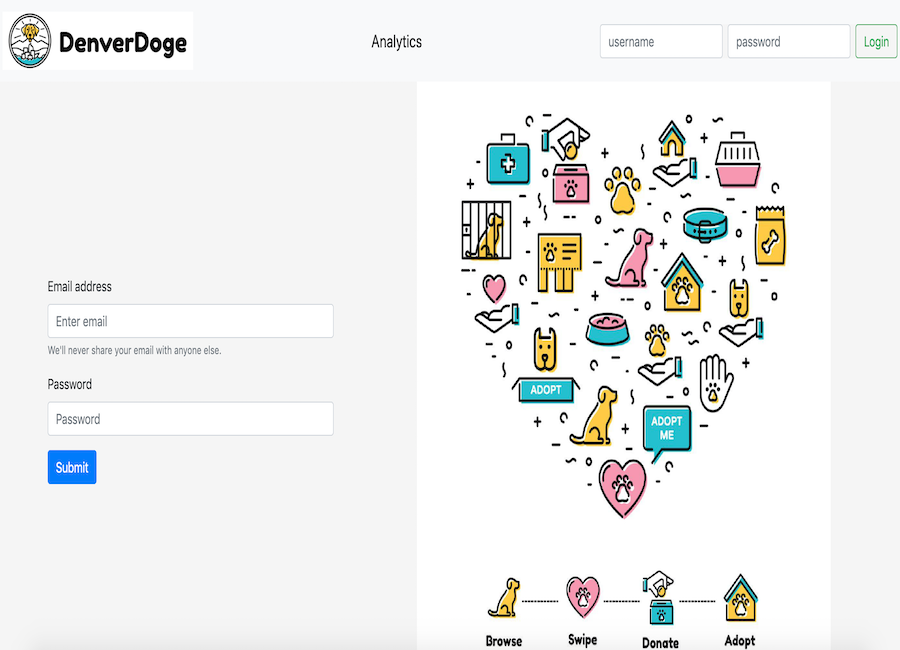Click the Enter email input field
900x650 pixels.
pos(190,322)
